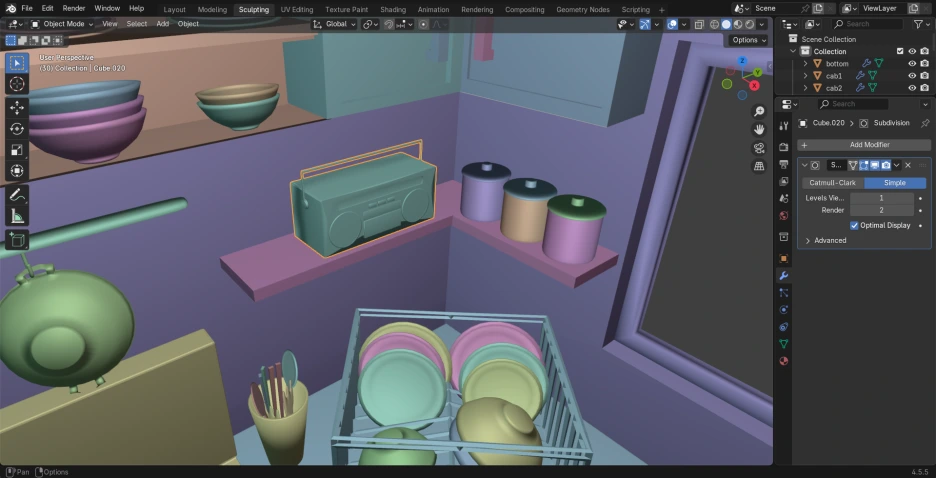Toggle Collection exclude checkbox in outliner
Screen dimensions: 936x478
900,51
